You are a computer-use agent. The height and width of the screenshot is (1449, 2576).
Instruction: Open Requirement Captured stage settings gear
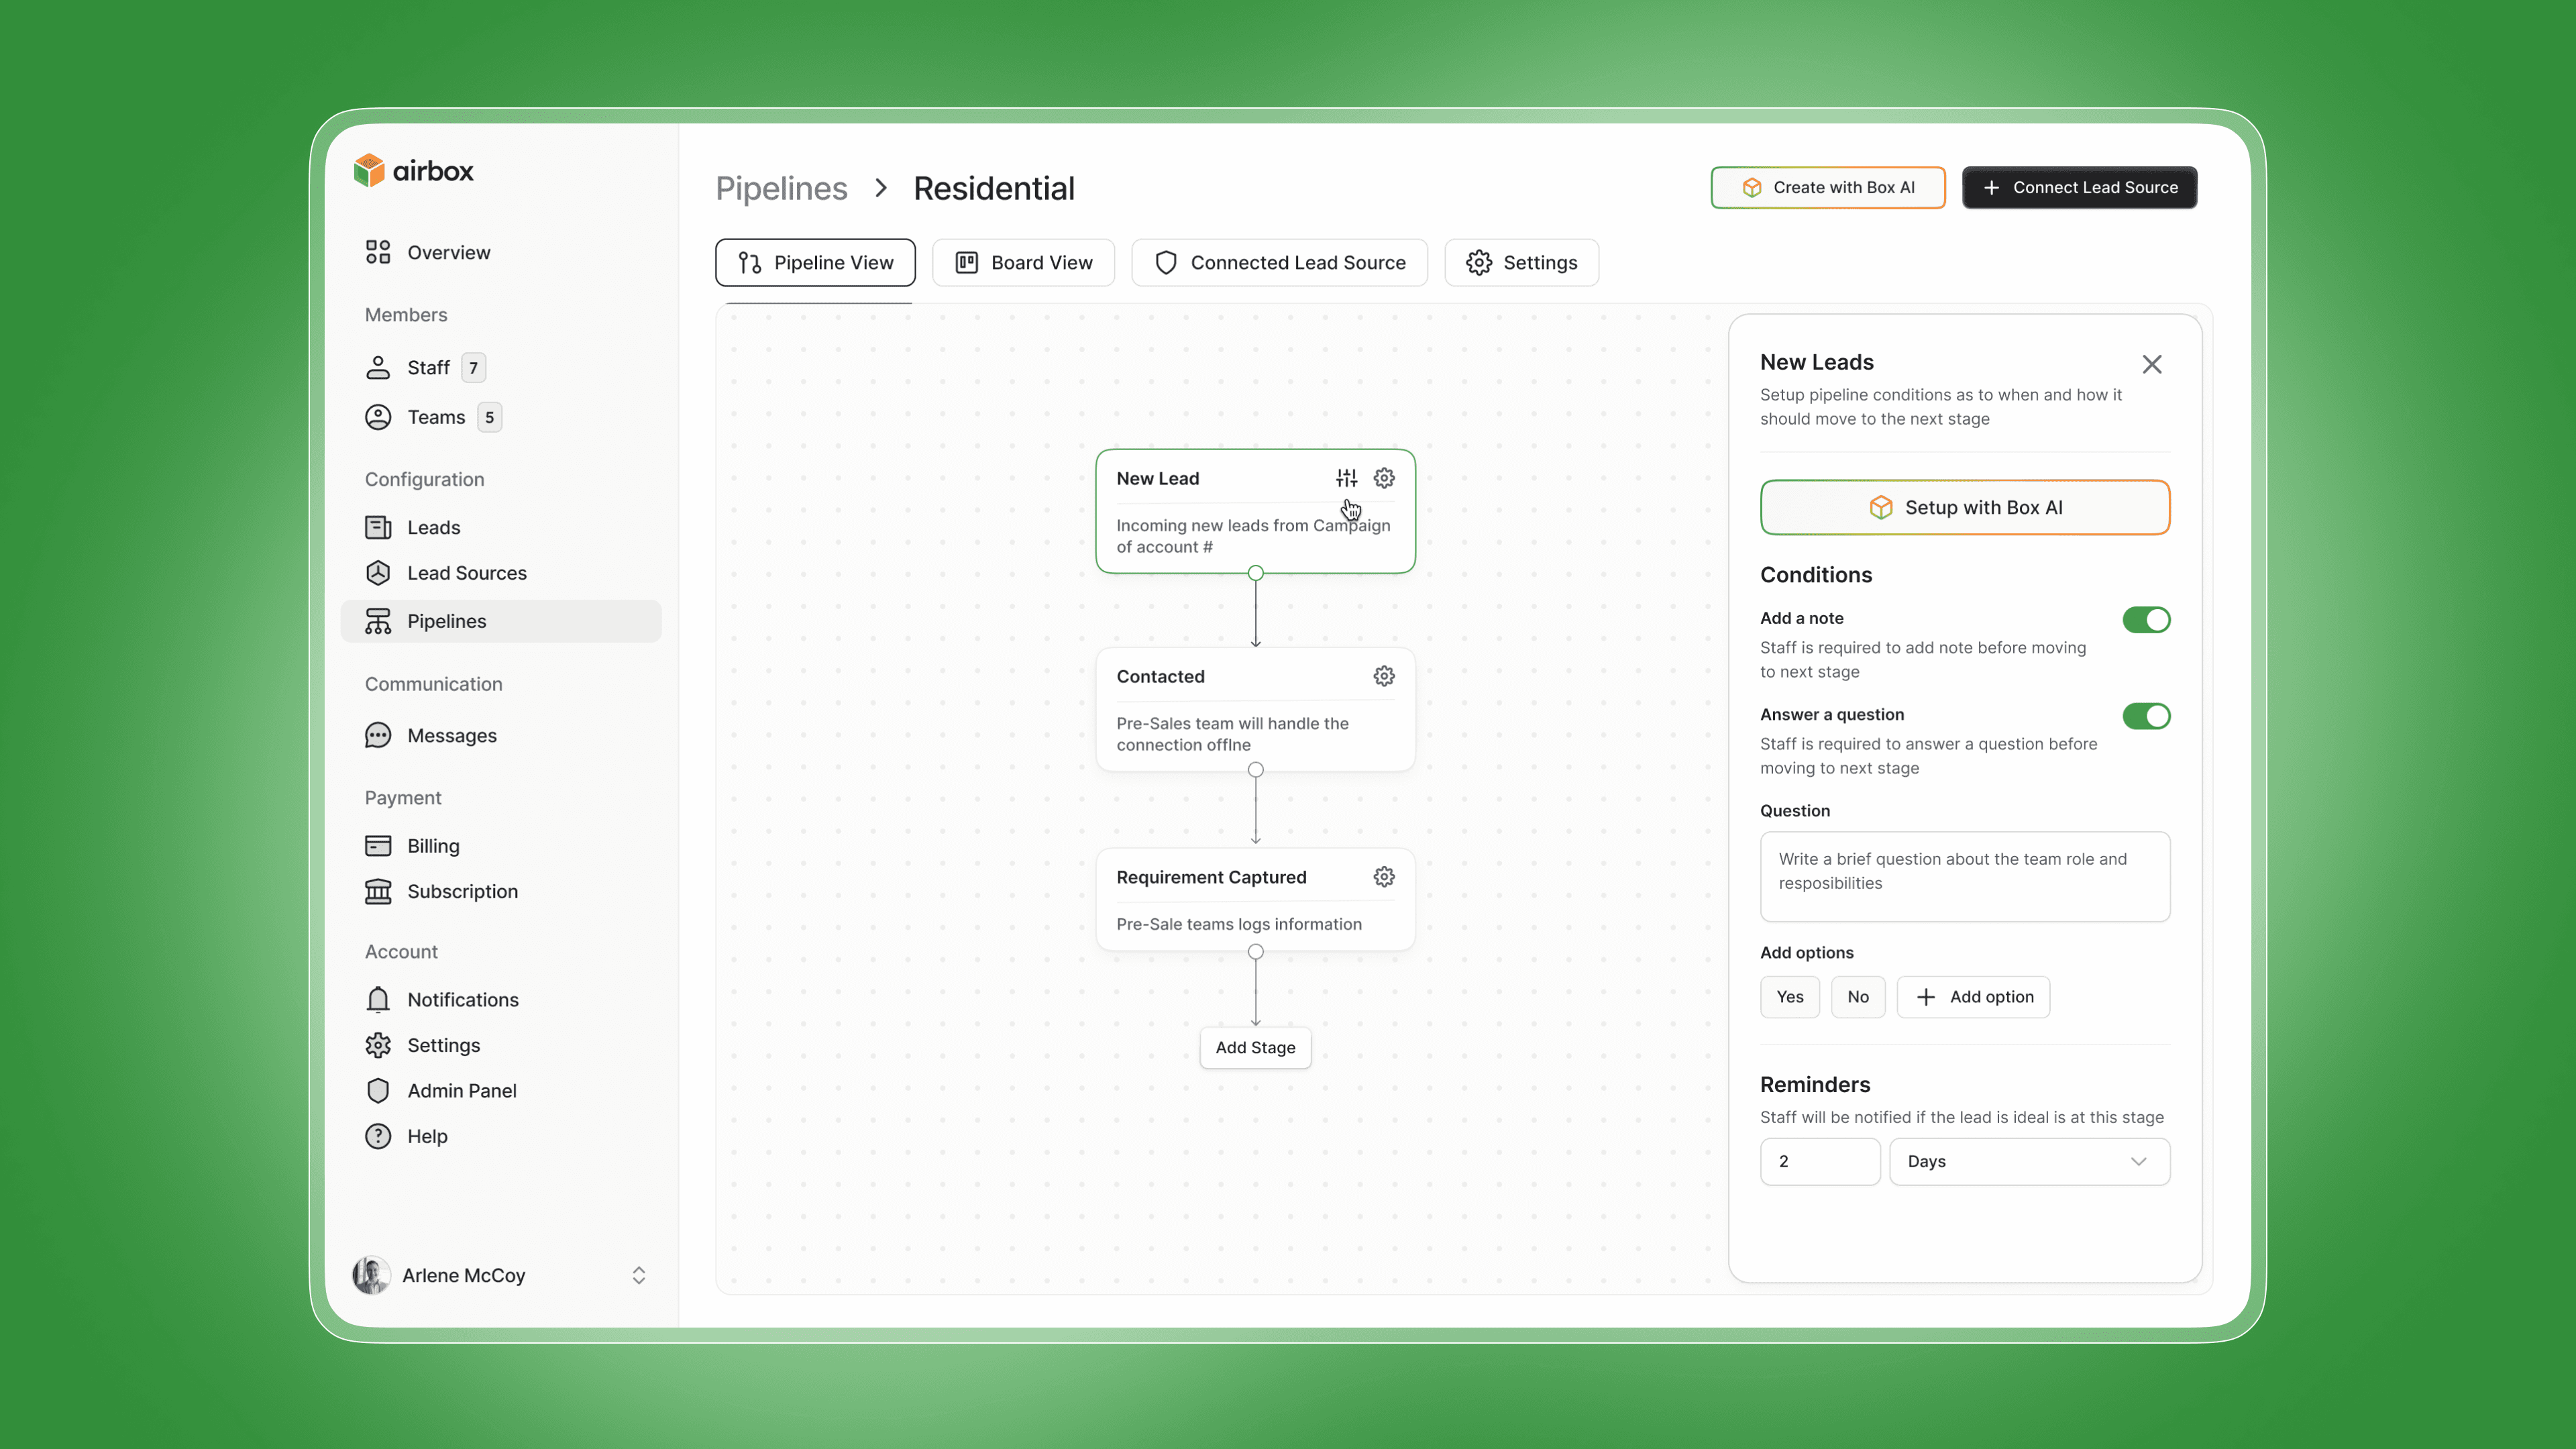coord(1384,877)
